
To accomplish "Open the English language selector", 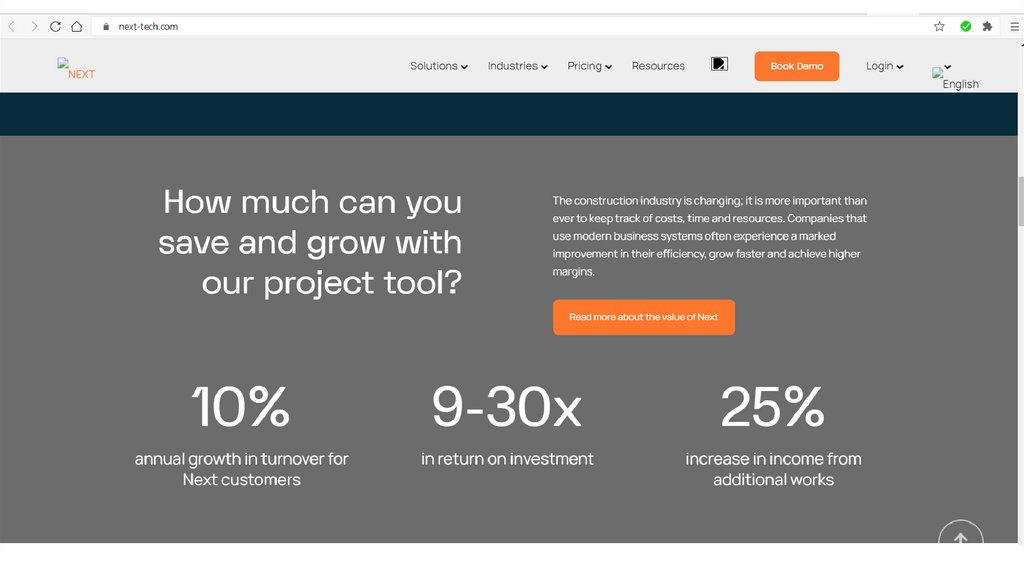I will [955, 78].
